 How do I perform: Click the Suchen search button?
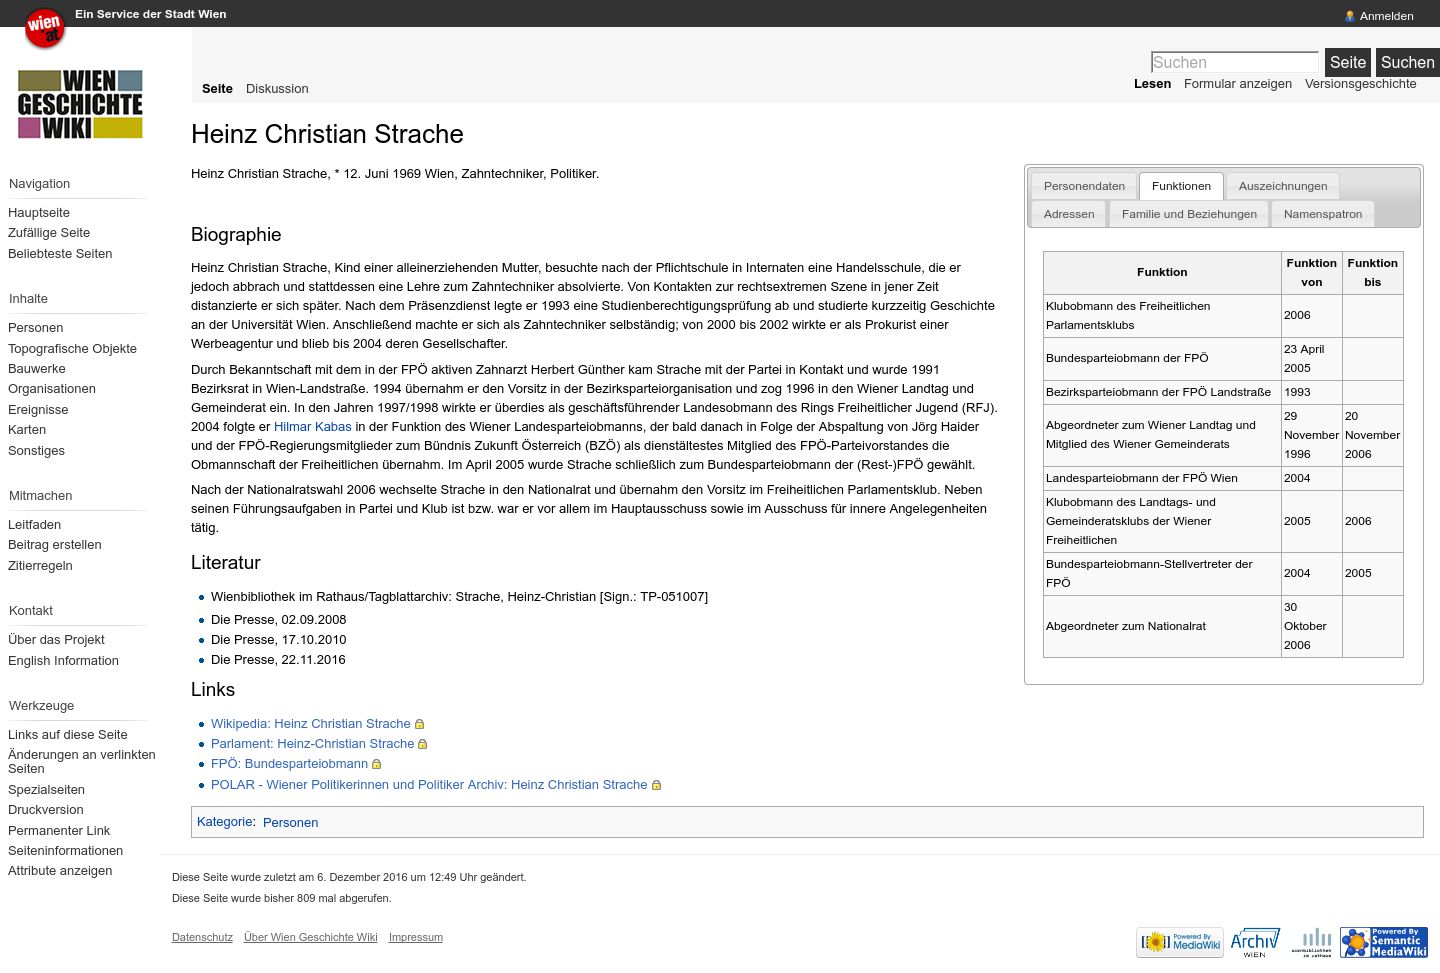pyautogui.click(x=1407, y=62)
